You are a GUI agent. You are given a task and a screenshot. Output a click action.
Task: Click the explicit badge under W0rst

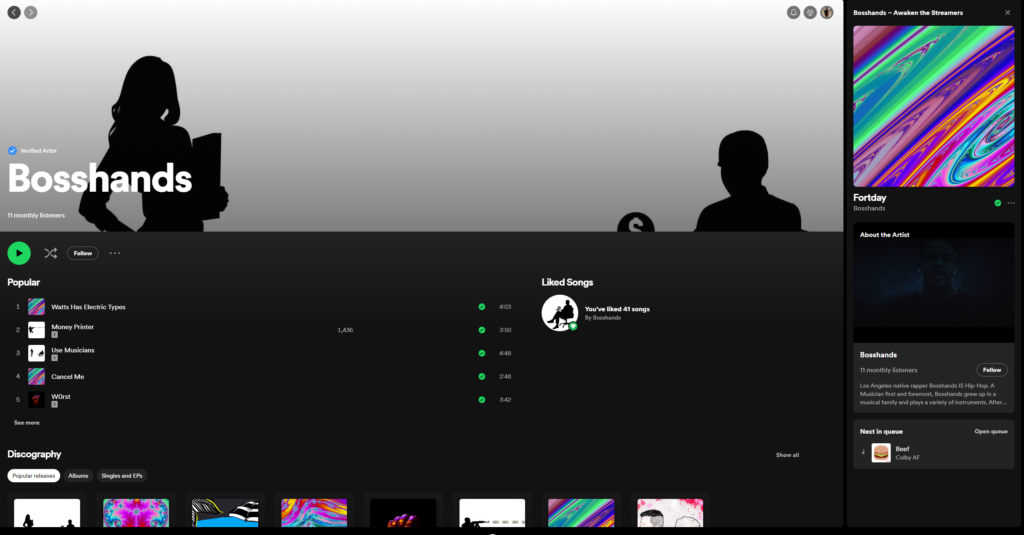[x=54, y=404]
